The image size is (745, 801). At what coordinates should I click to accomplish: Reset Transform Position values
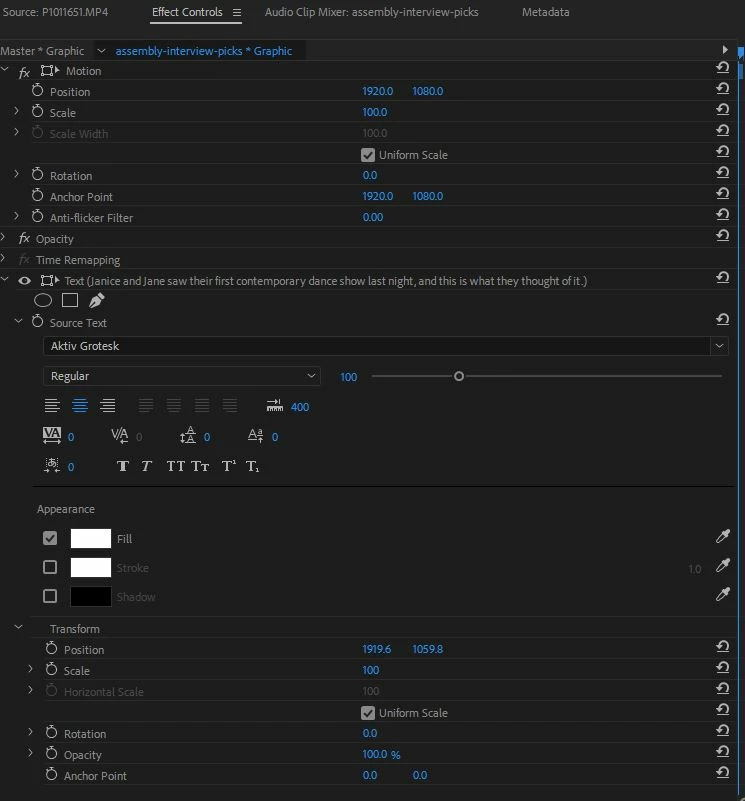click(x=722, y=646)
